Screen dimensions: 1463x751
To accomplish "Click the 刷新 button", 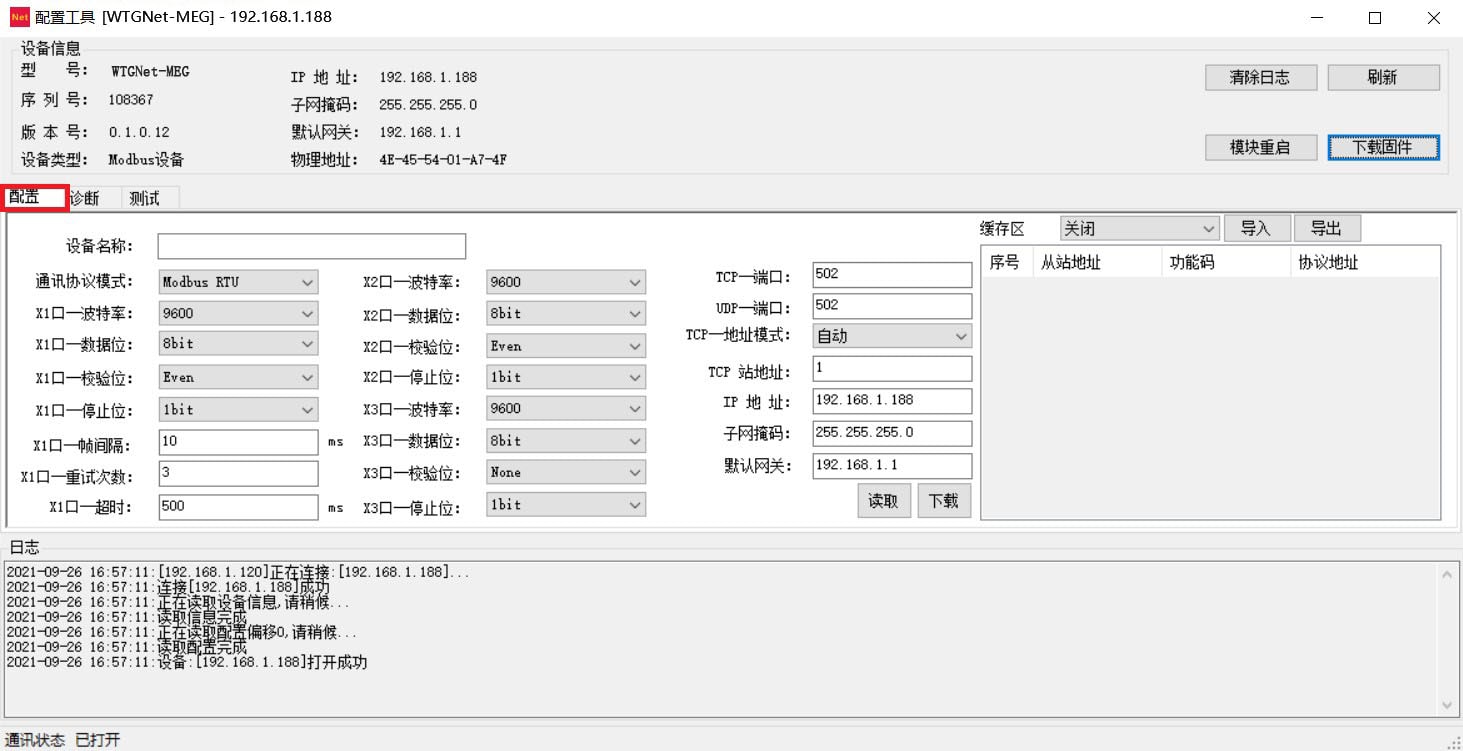I will coord(1383,77).
